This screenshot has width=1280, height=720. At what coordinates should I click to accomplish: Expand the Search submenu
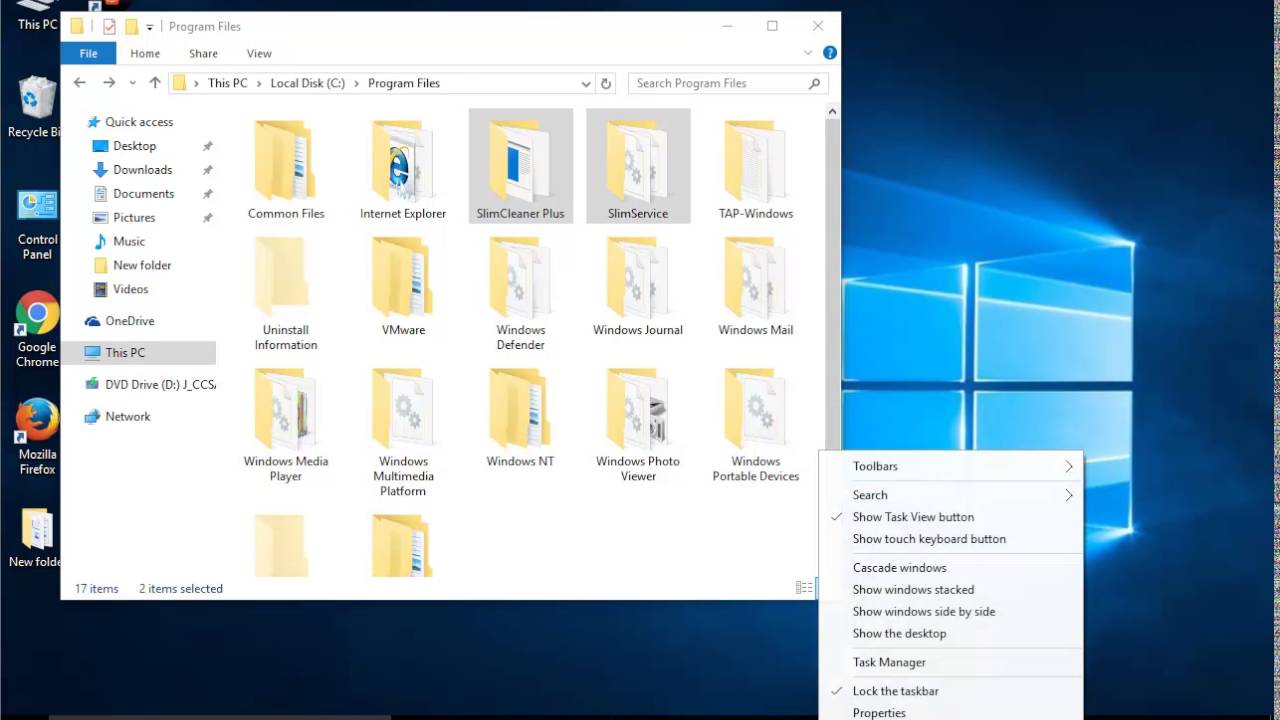click(950, 495)
